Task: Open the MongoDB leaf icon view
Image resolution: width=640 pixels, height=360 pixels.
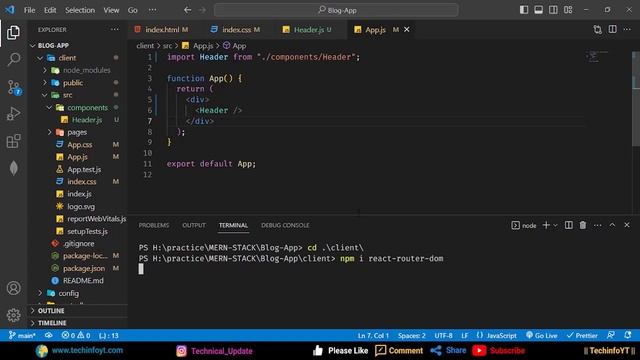Action: tap(13, 168)
